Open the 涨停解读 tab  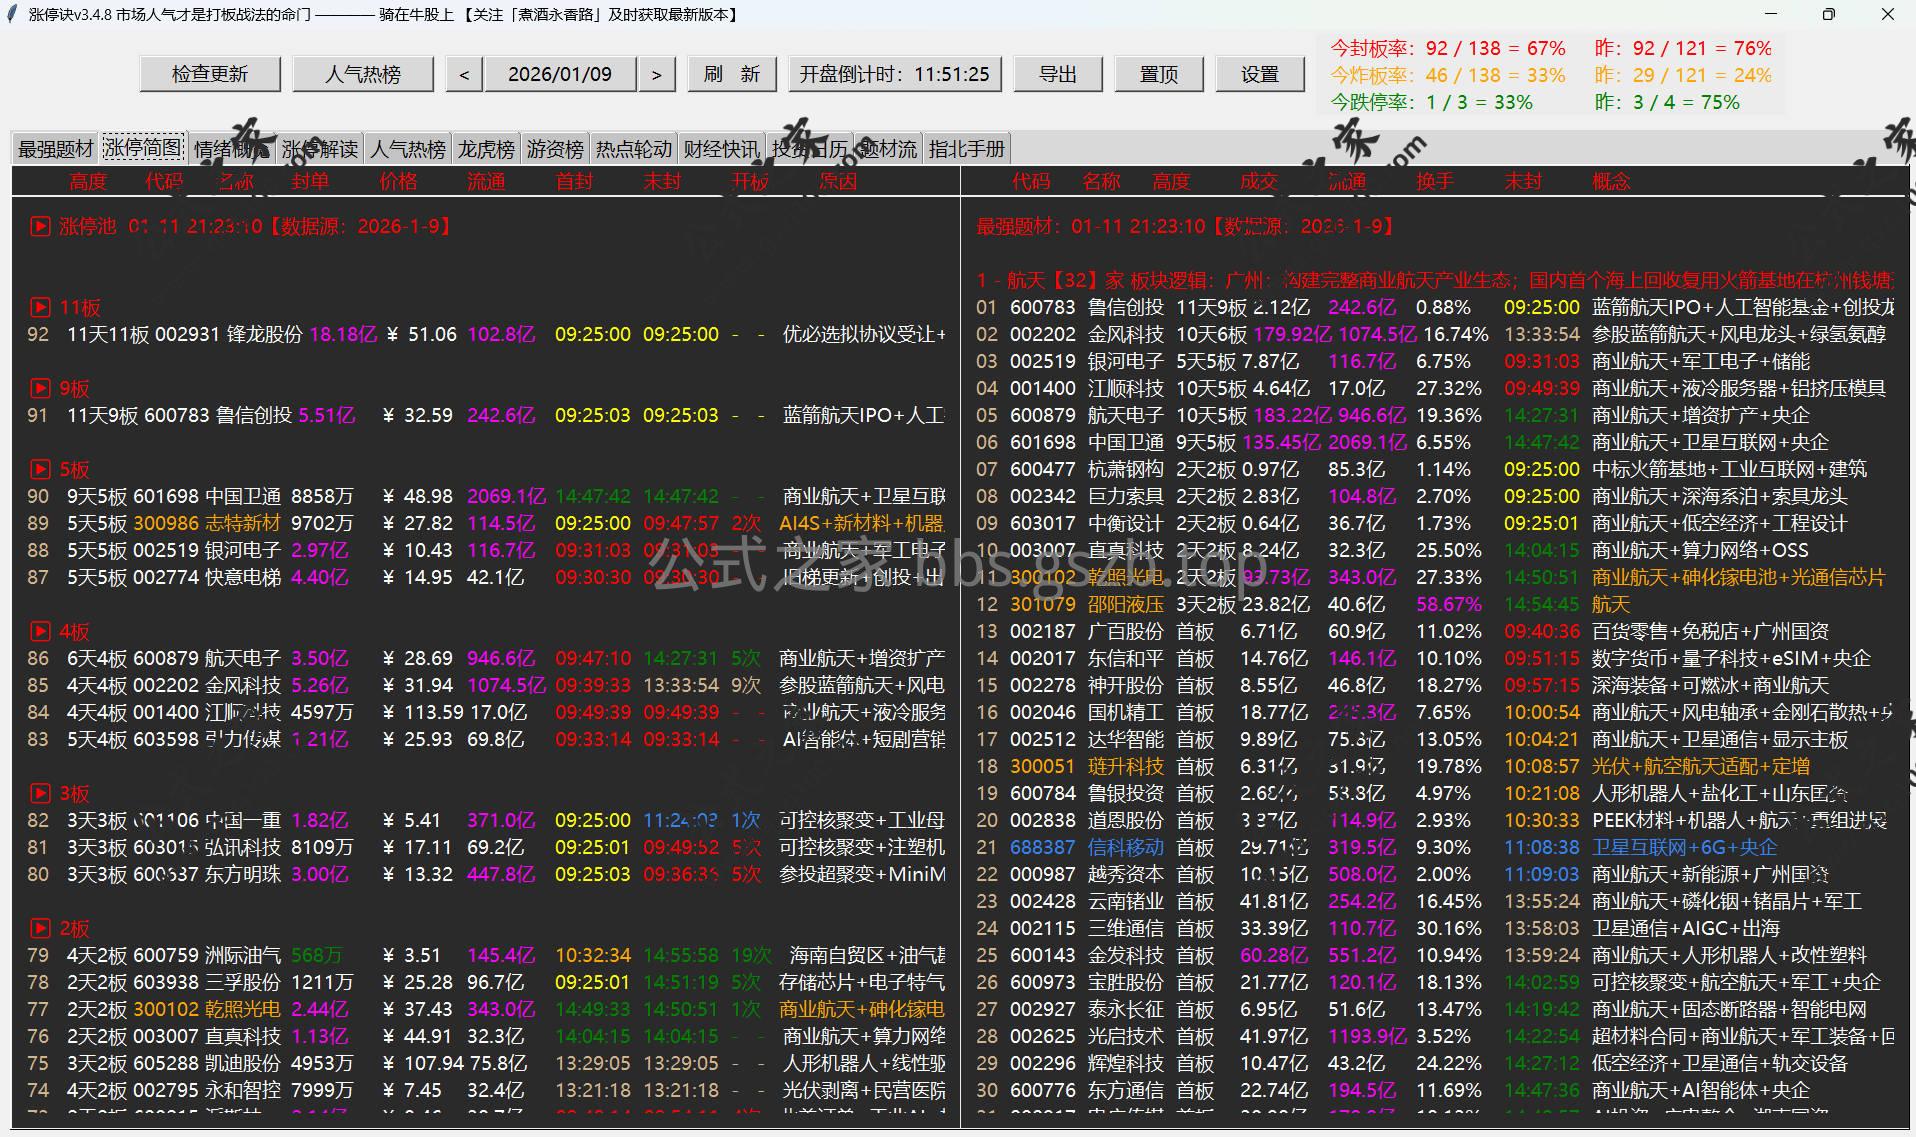point(320,149)
